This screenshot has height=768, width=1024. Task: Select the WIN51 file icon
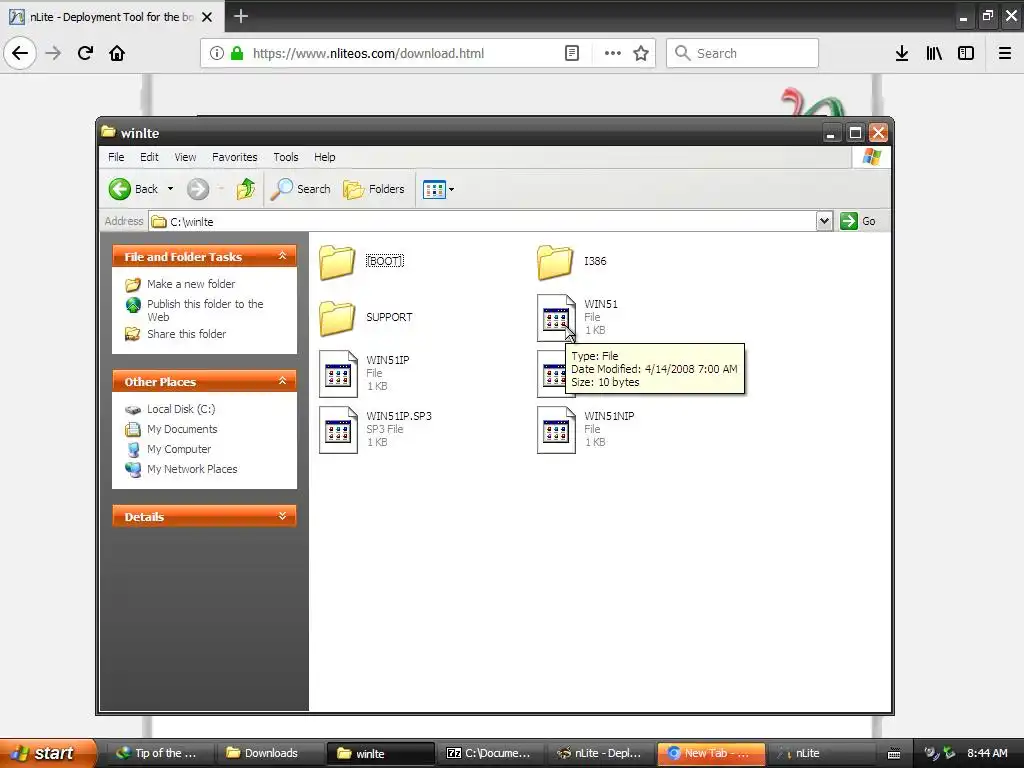point(556,318)
